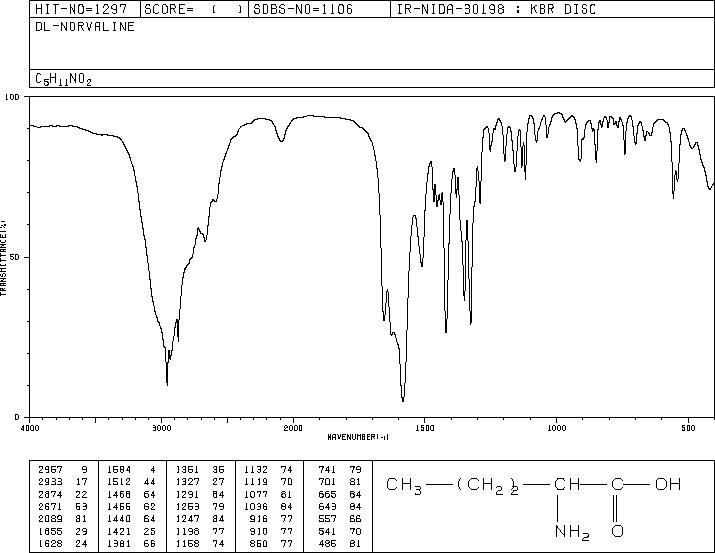Click the 1000 label on the wavenumber axis
Viewport: 715px width, 553px height.
(x=556, y=428)
